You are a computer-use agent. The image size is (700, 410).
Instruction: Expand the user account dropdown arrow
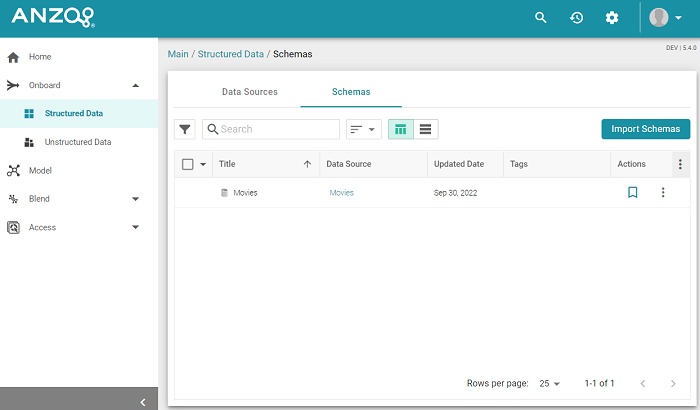pos(678,18)
